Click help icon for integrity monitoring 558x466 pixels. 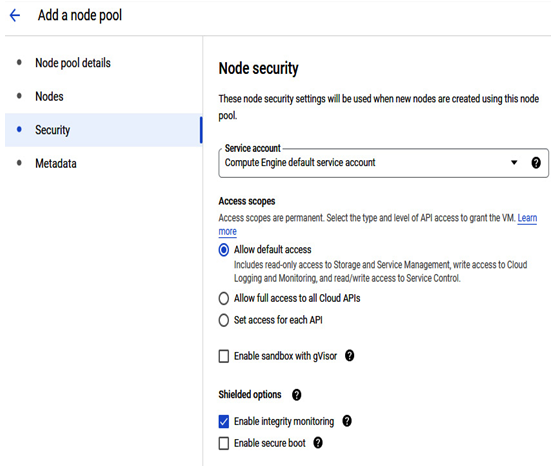pos(347,421)
